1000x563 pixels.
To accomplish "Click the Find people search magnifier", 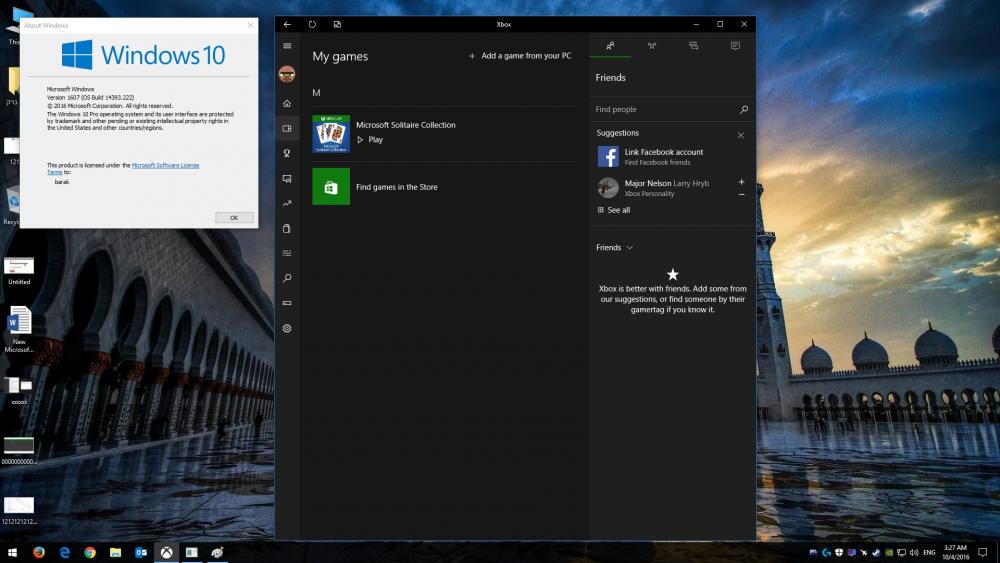I will [x=744, y=110].
